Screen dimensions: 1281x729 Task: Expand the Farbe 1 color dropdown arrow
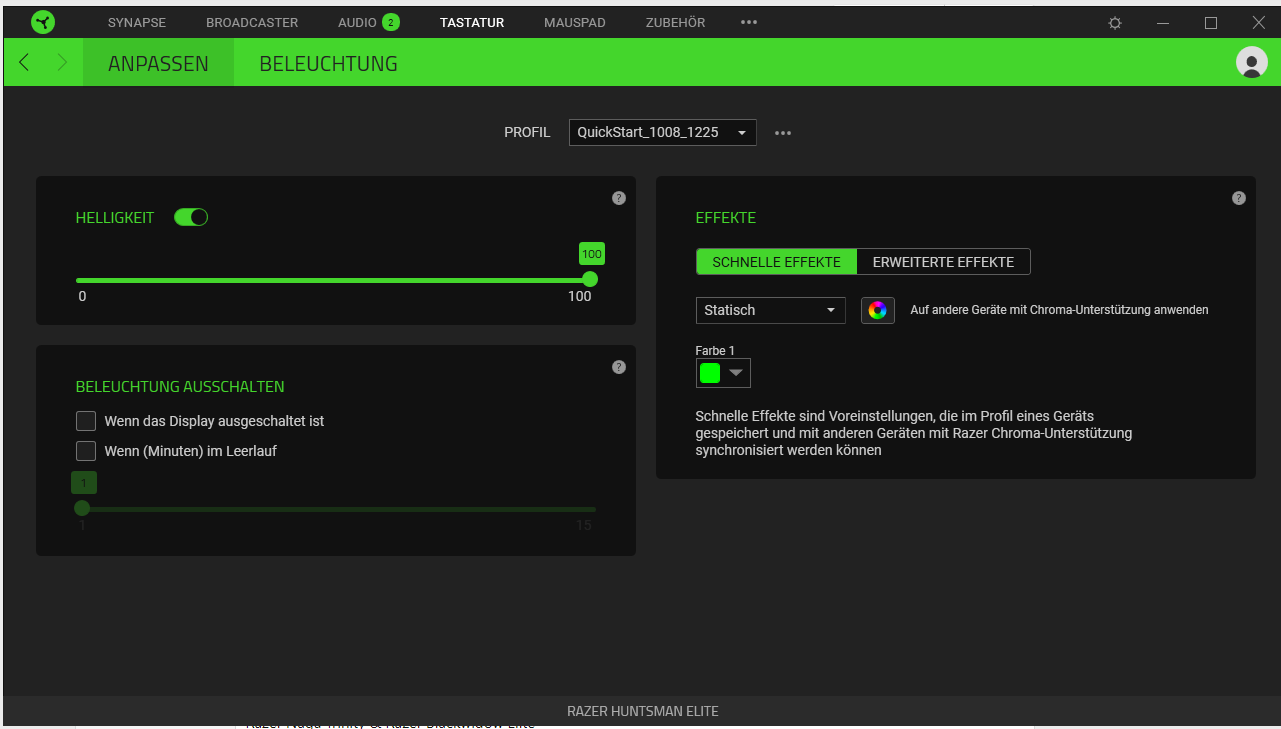click(x=736, y=373)
